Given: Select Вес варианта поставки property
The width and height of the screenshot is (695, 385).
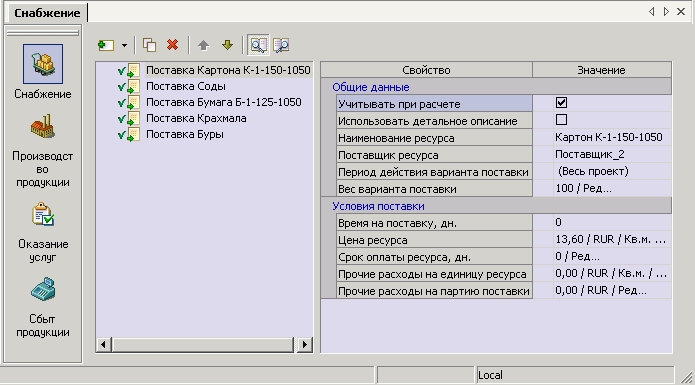Looking at the screenshot, I should (434, 189).
